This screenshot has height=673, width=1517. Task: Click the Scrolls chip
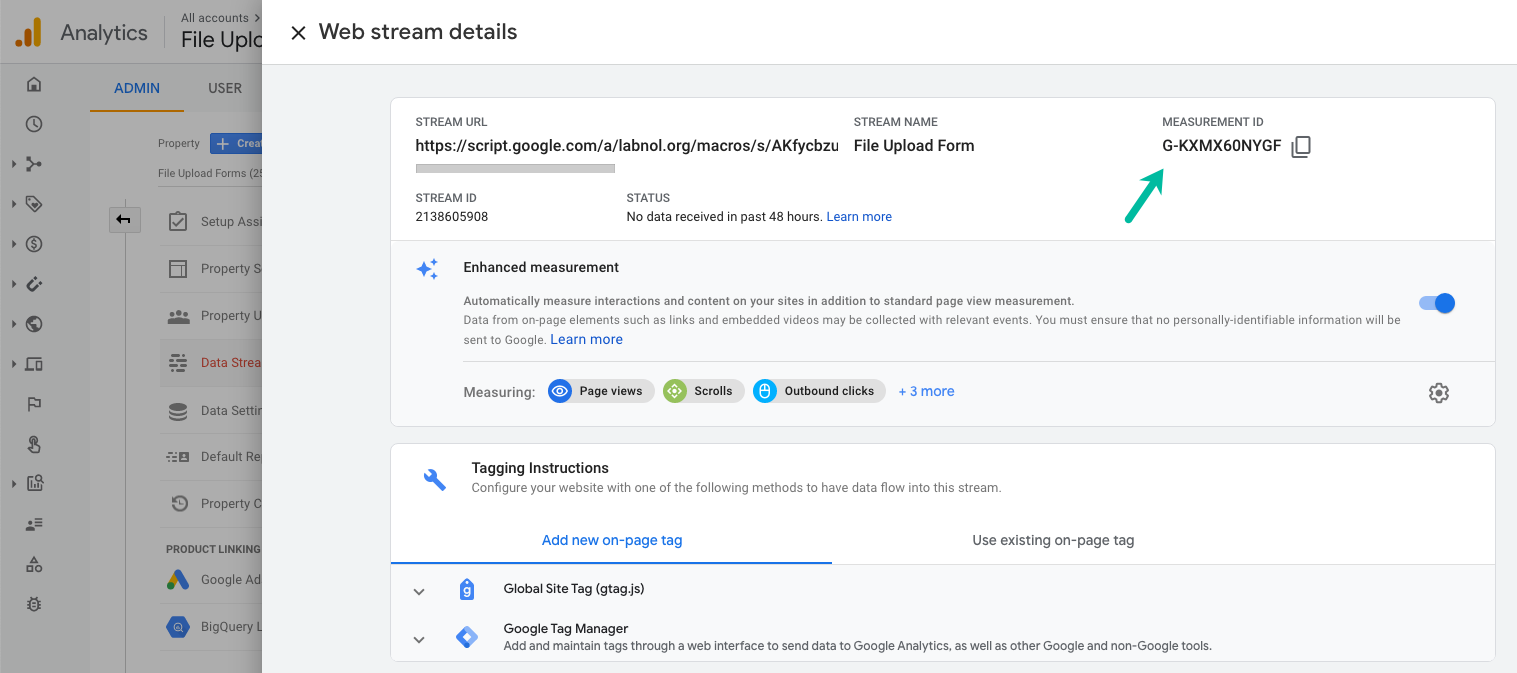coord(704,391)
